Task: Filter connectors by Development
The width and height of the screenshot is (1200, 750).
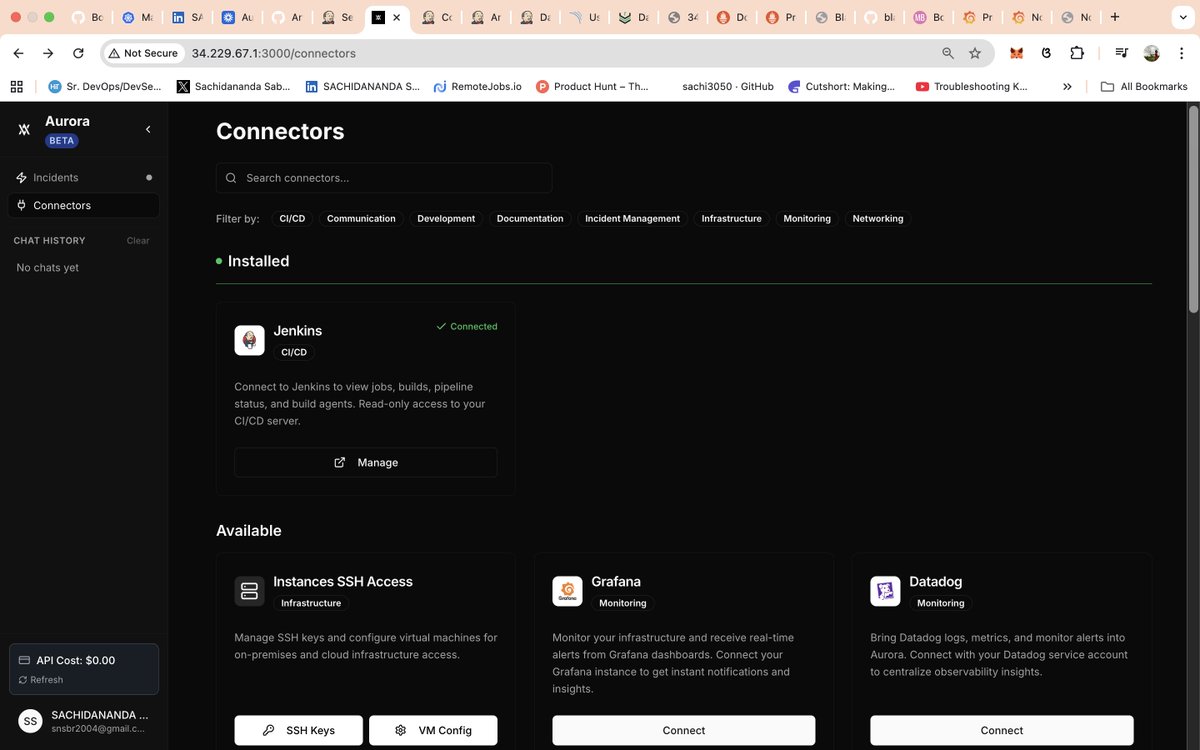Action: tap(446, 218)
